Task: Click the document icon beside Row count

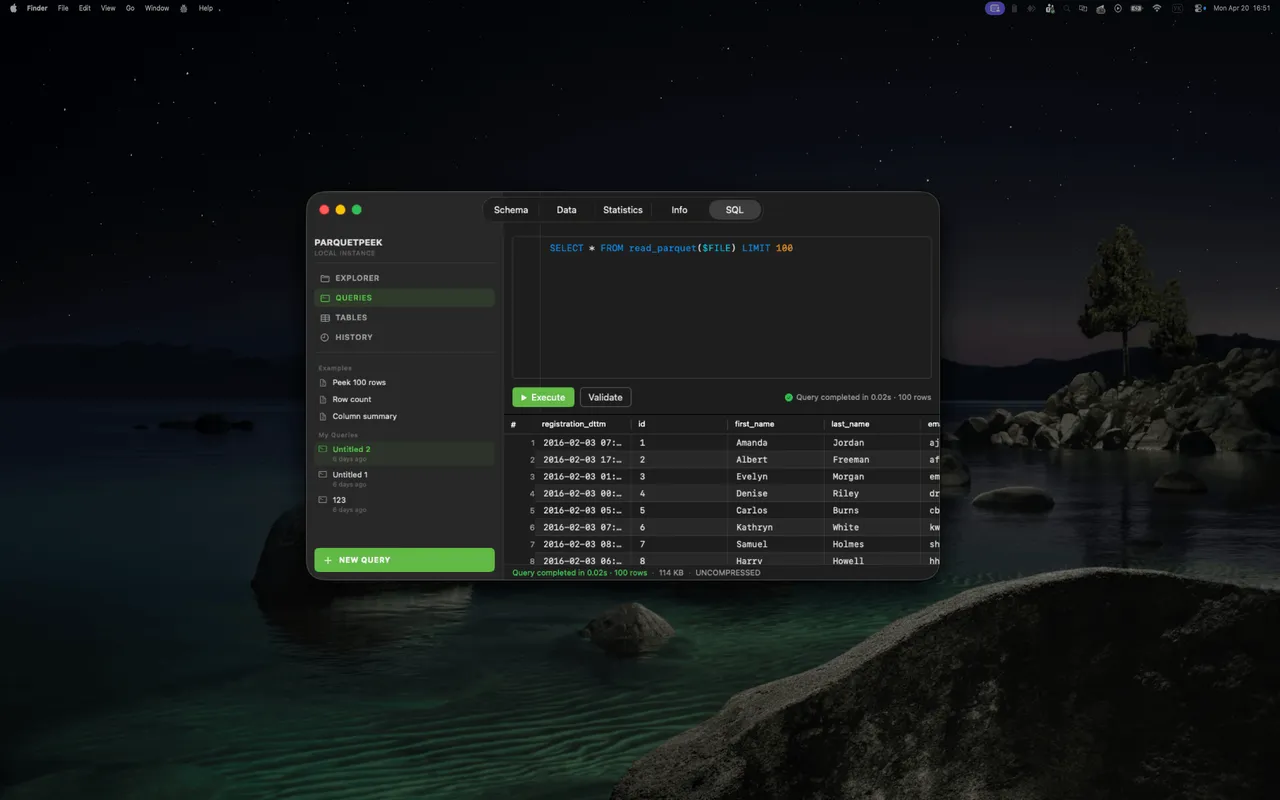Action: coord(323,400)
